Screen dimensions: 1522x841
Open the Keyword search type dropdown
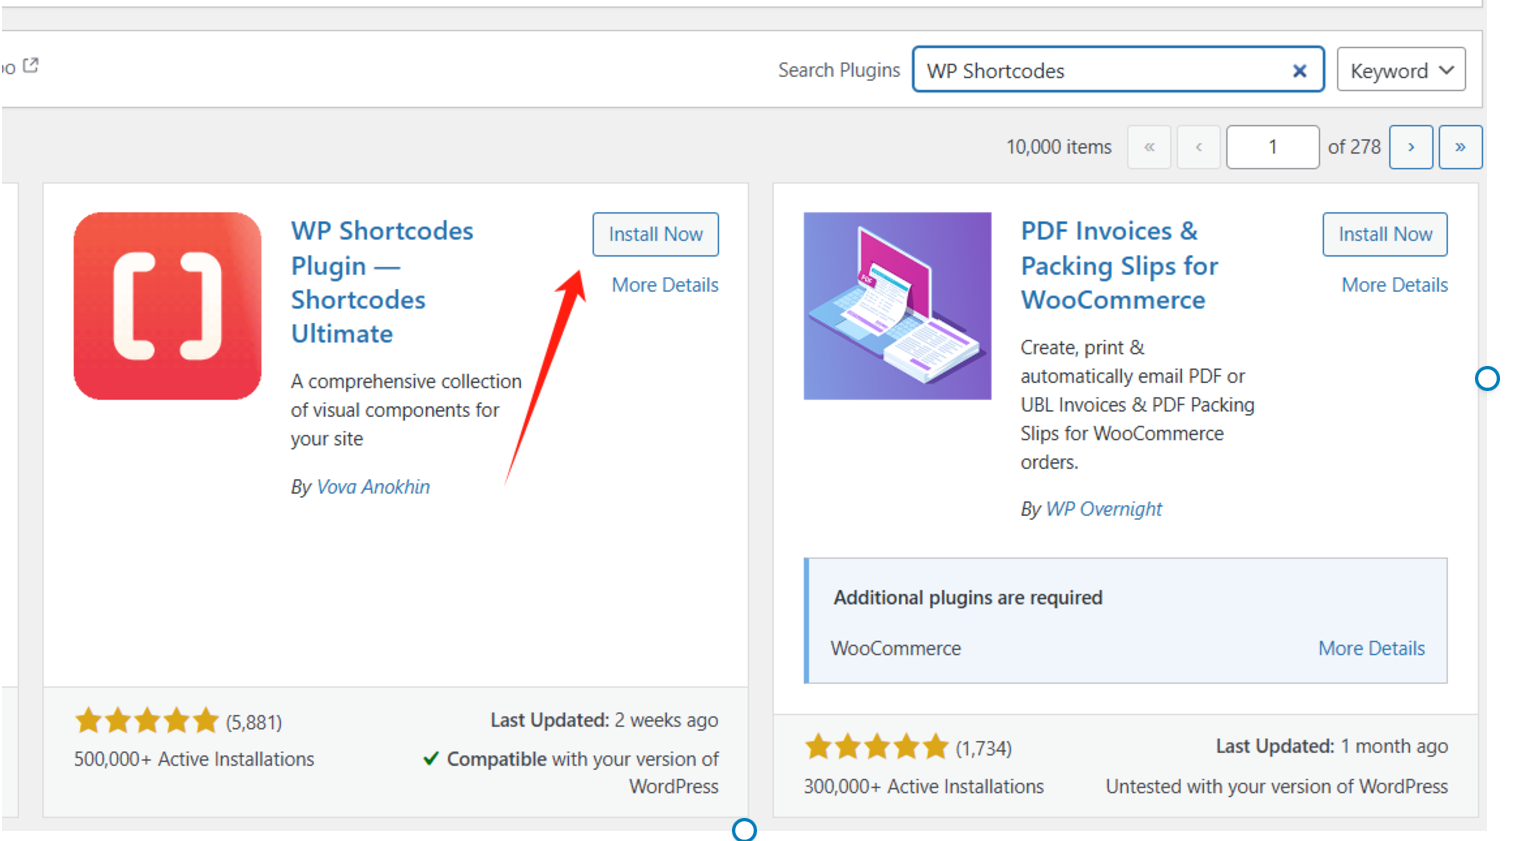(x=1400, y=71)
